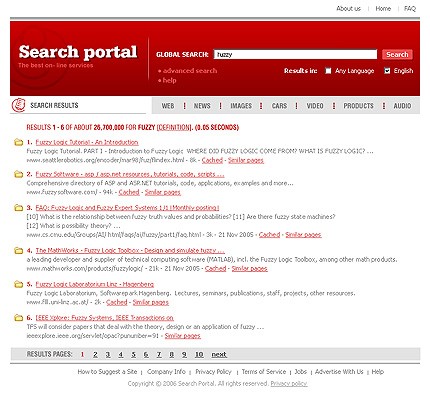Open Similar pages for uni-linz result

151,302
